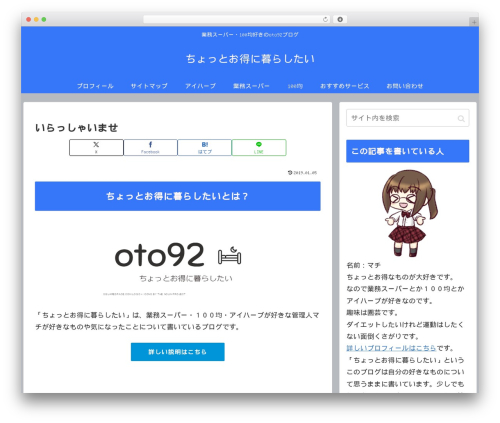Share the page on LINE
The image size is (500, 423).
click(x=259, y=147)
